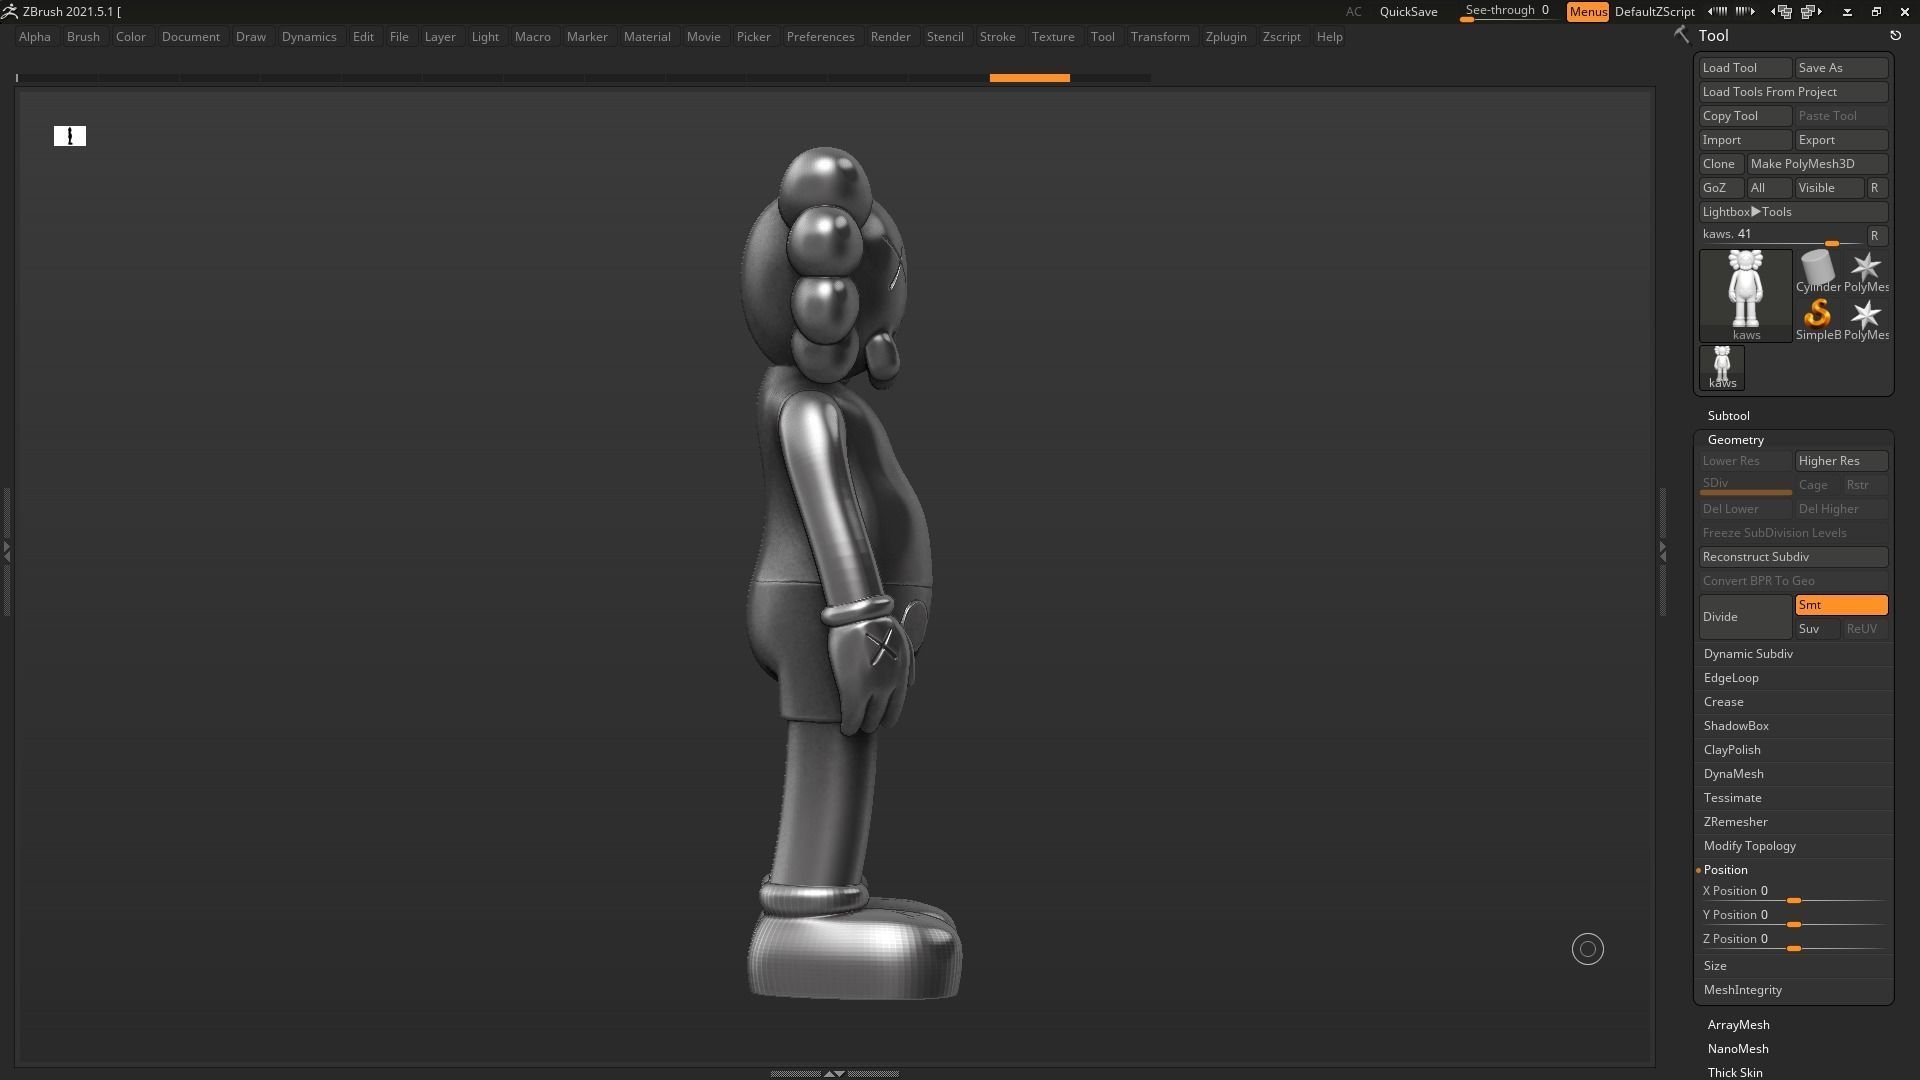The height and width of the screenshot is (1080, 1920).
Task: Open the Transform menu
Action: (1160, 37)
